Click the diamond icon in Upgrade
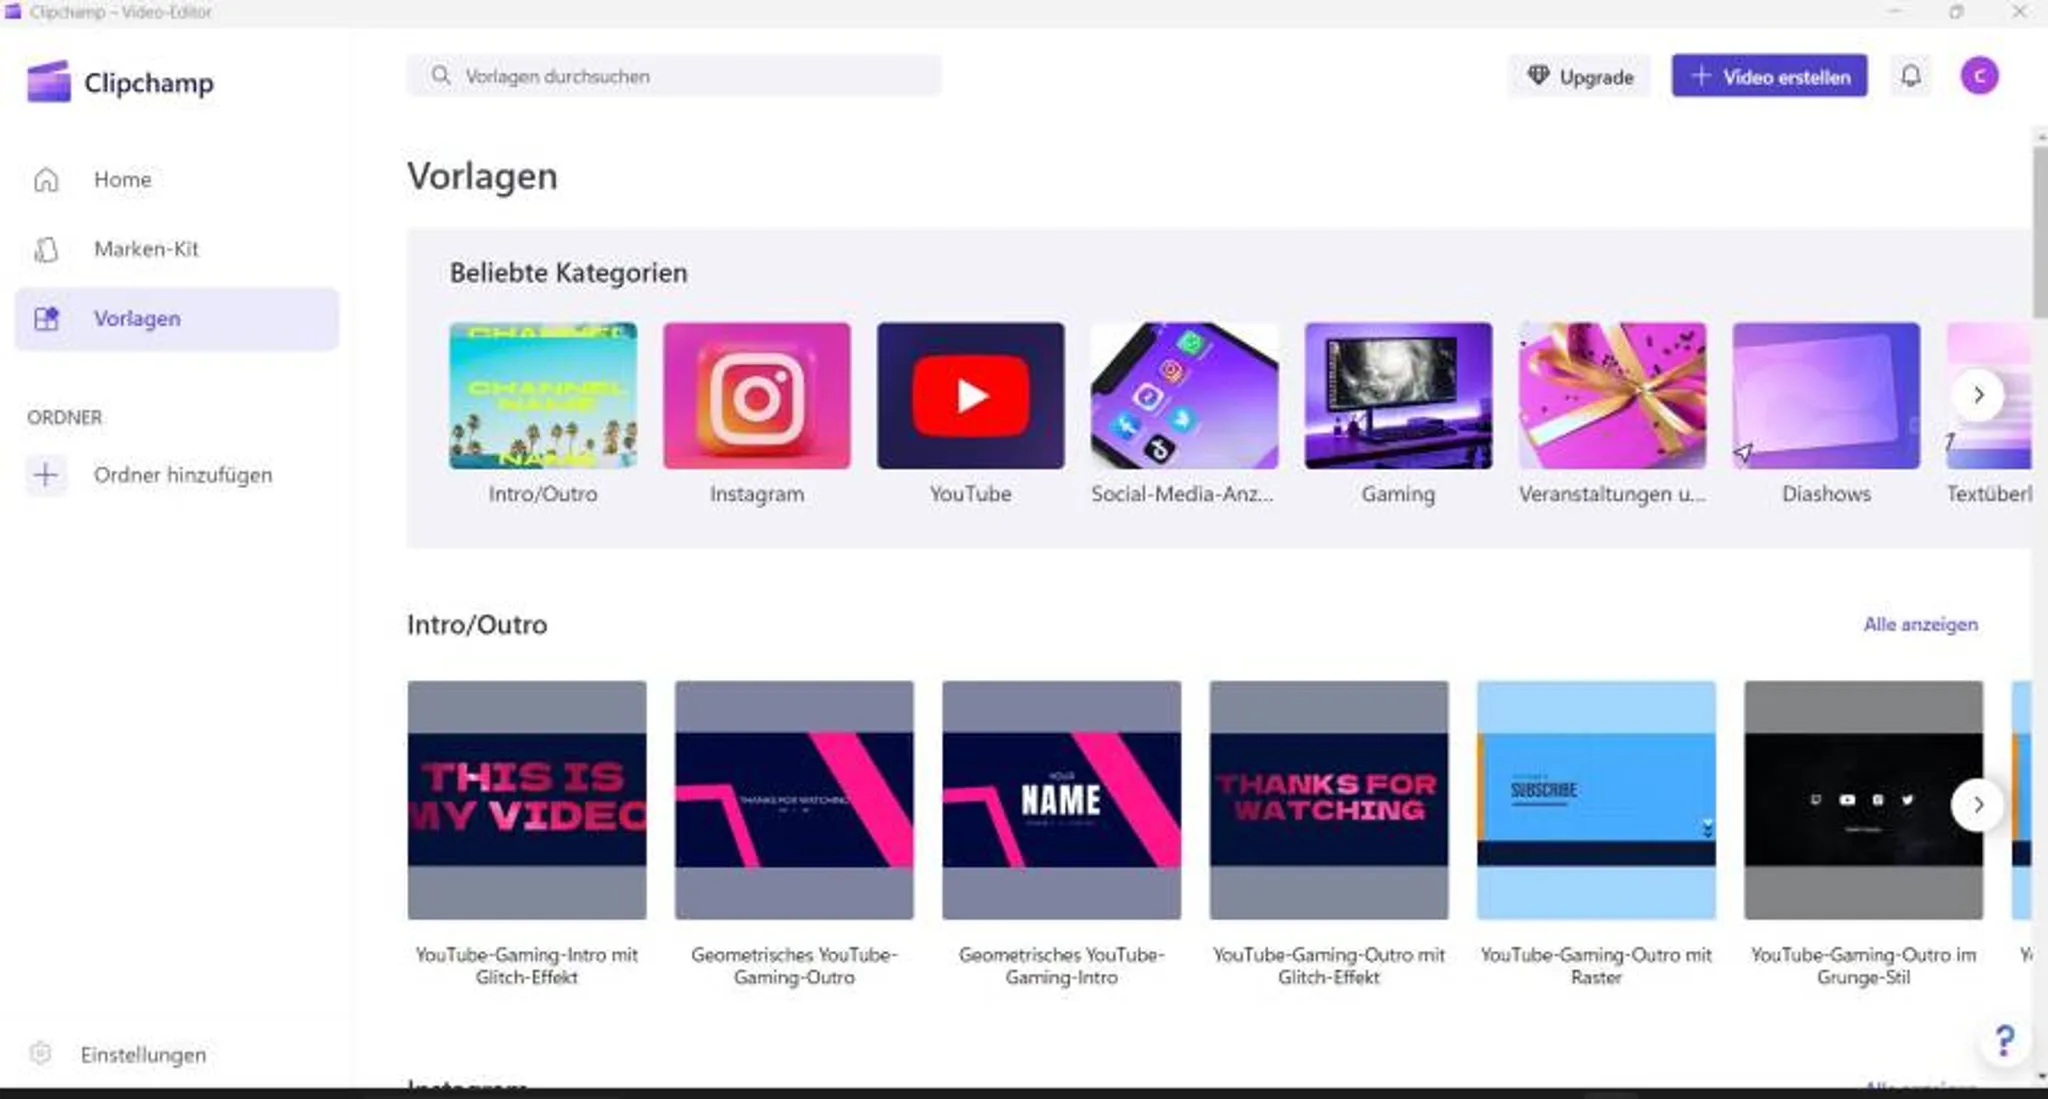Image resolution: width=2048 pixels, height=1099 pixels. click(1538, 76)
